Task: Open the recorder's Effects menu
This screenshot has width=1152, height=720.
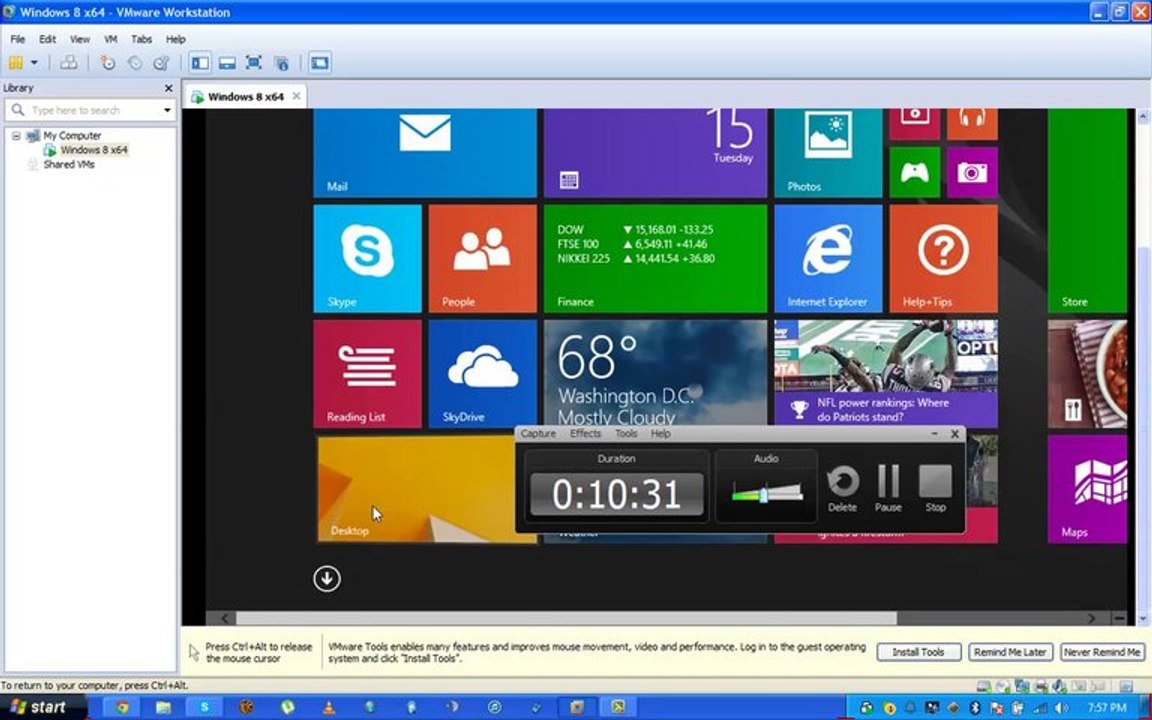Action: point(585,433)
